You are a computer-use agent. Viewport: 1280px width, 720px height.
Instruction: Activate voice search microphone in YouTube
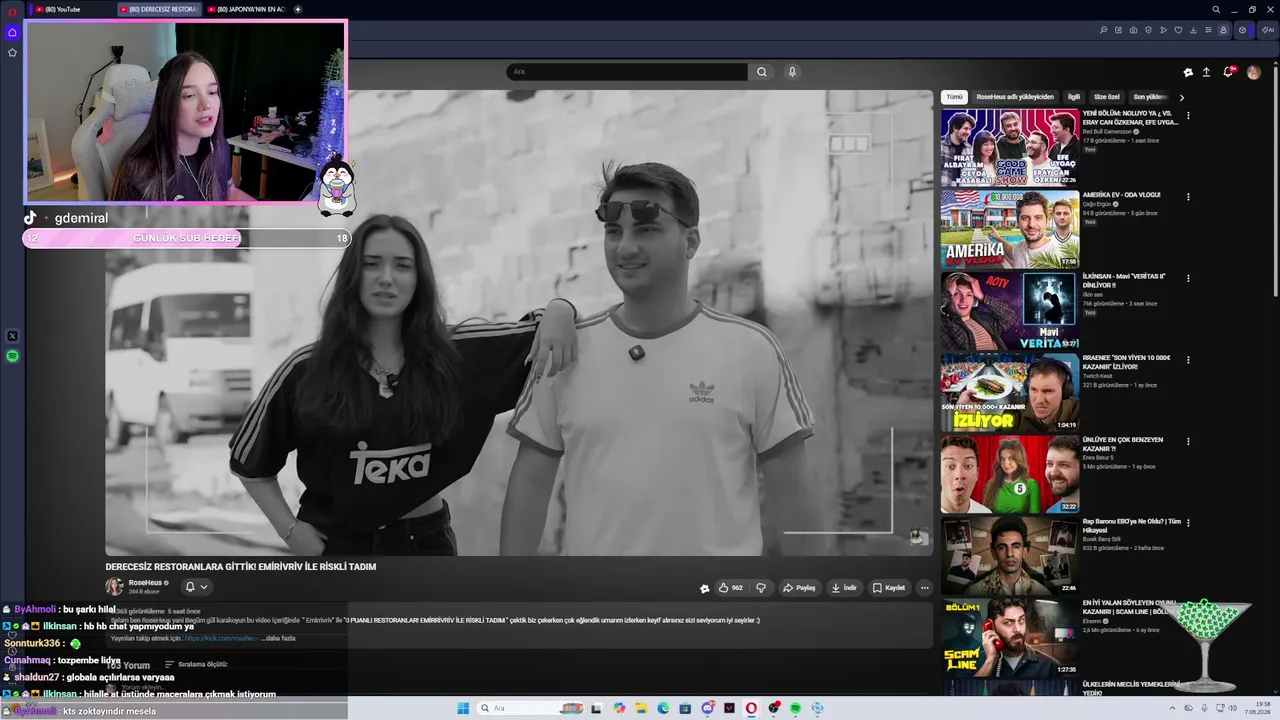[792, 72]
